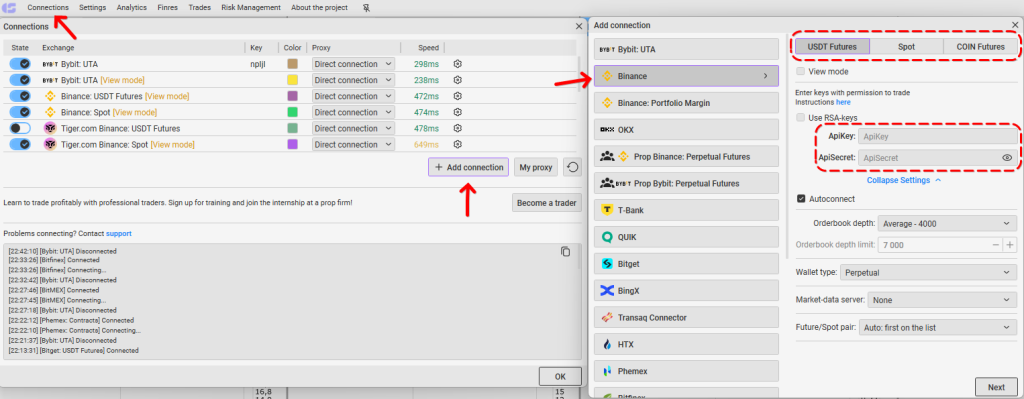Uncheck the Autoconnect checkbox
Image resolution: width=1024 pixels, height=399 pixels.
(x=801, y=199)
